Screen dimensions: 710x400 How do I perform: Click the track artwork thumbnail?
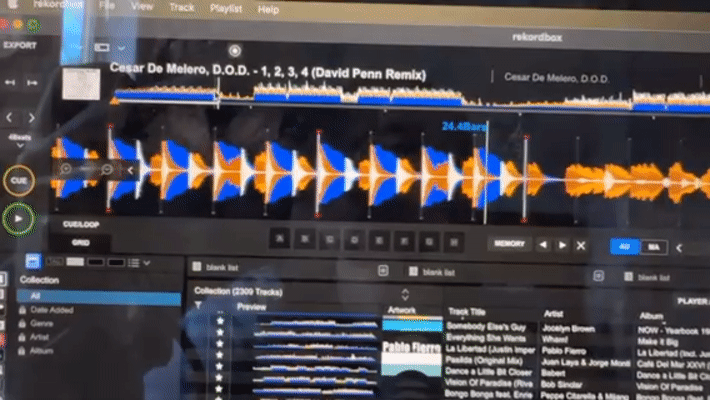[x=81, y=84]
